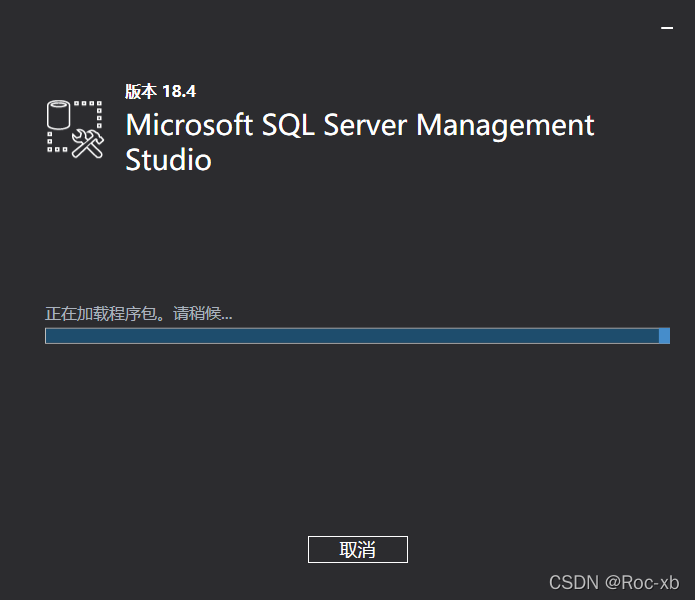Screen dimensions: 695x600
Task: Click the word Microsoft in the title
Action: 188,126
